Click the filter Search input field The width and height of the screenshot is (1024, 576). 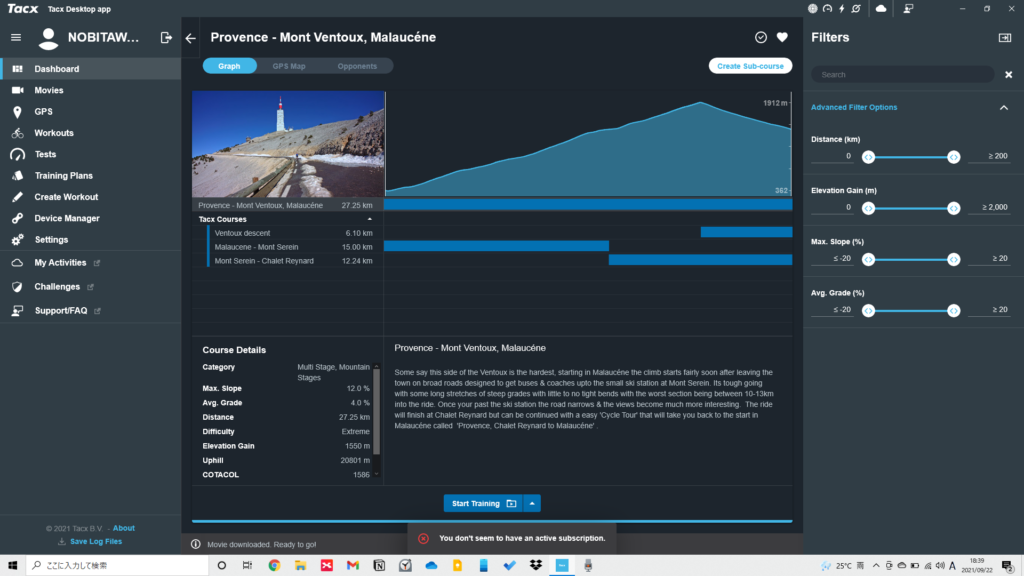tap(900, 75)
